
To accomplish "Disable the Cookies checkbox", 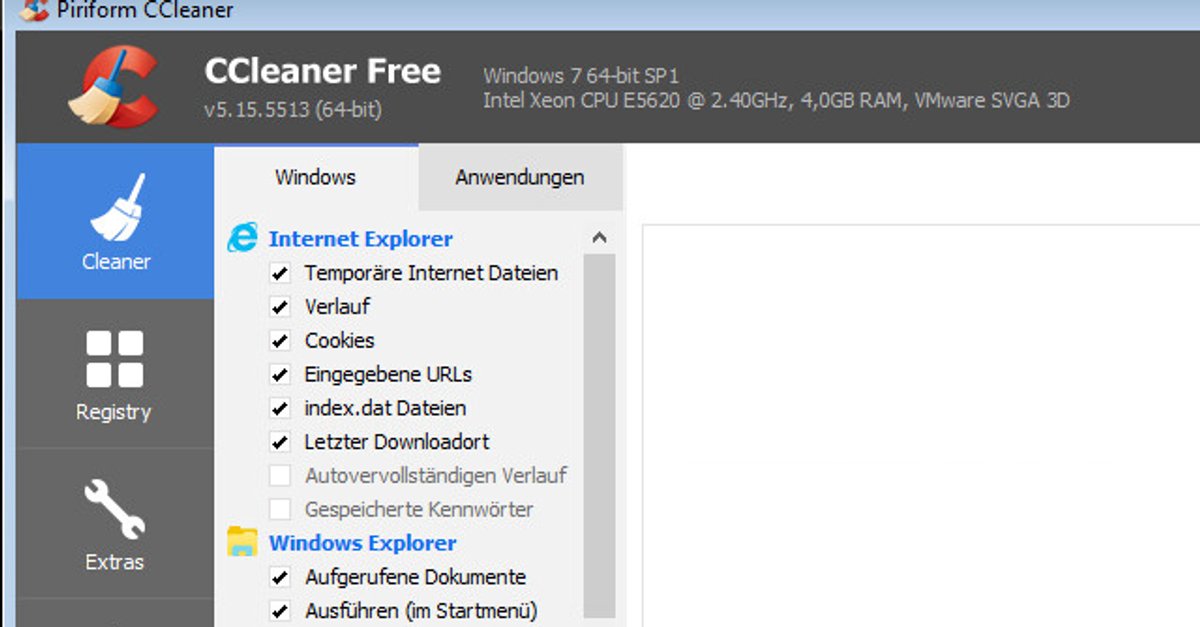I will tap(280, 341).
